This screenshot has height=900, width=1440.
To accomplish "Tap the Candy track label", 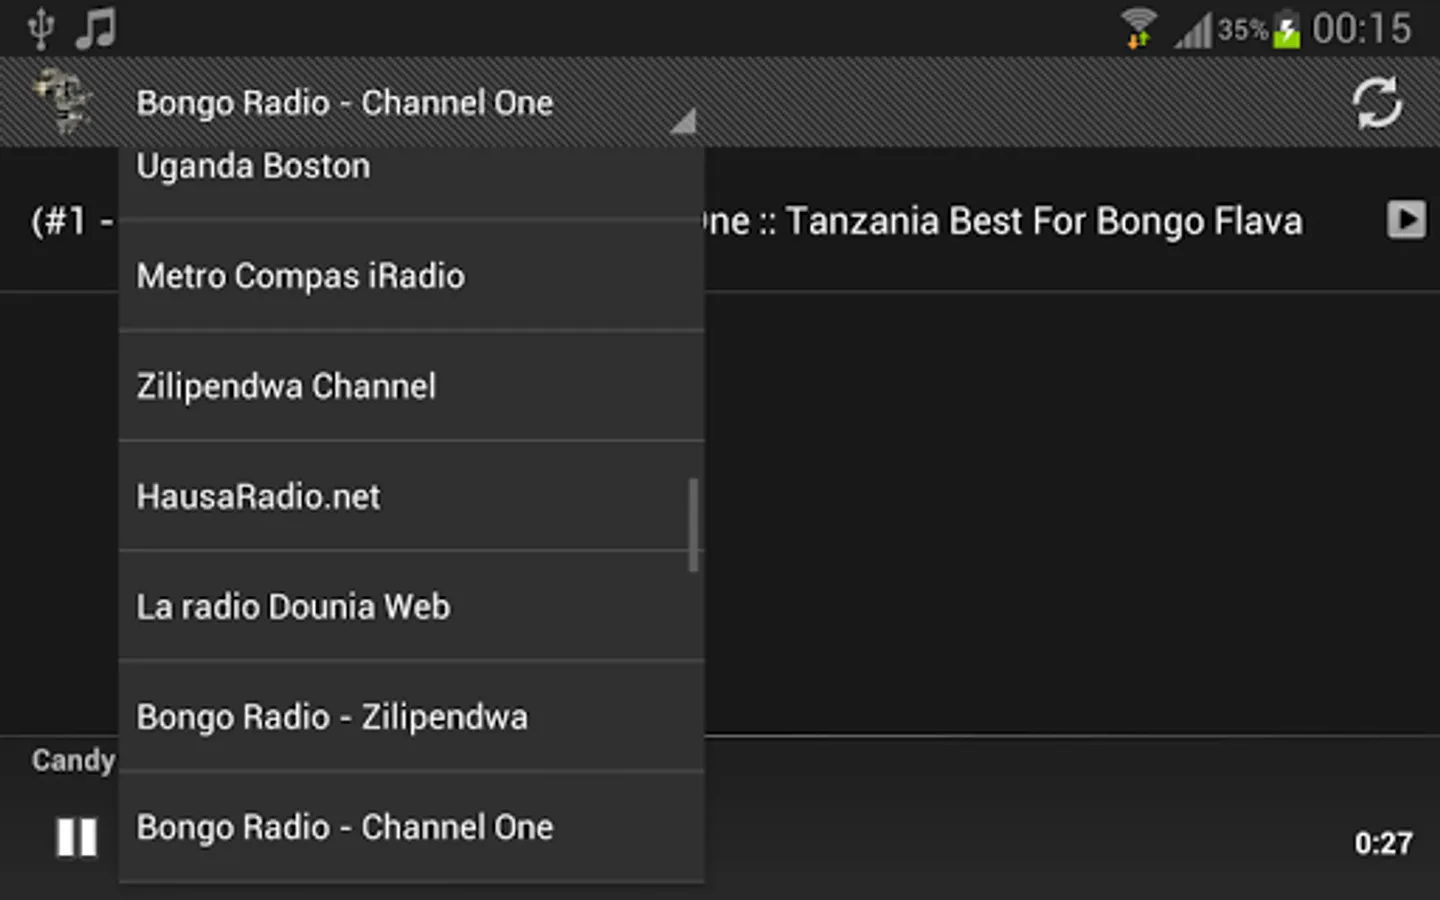I will point(73,760).
